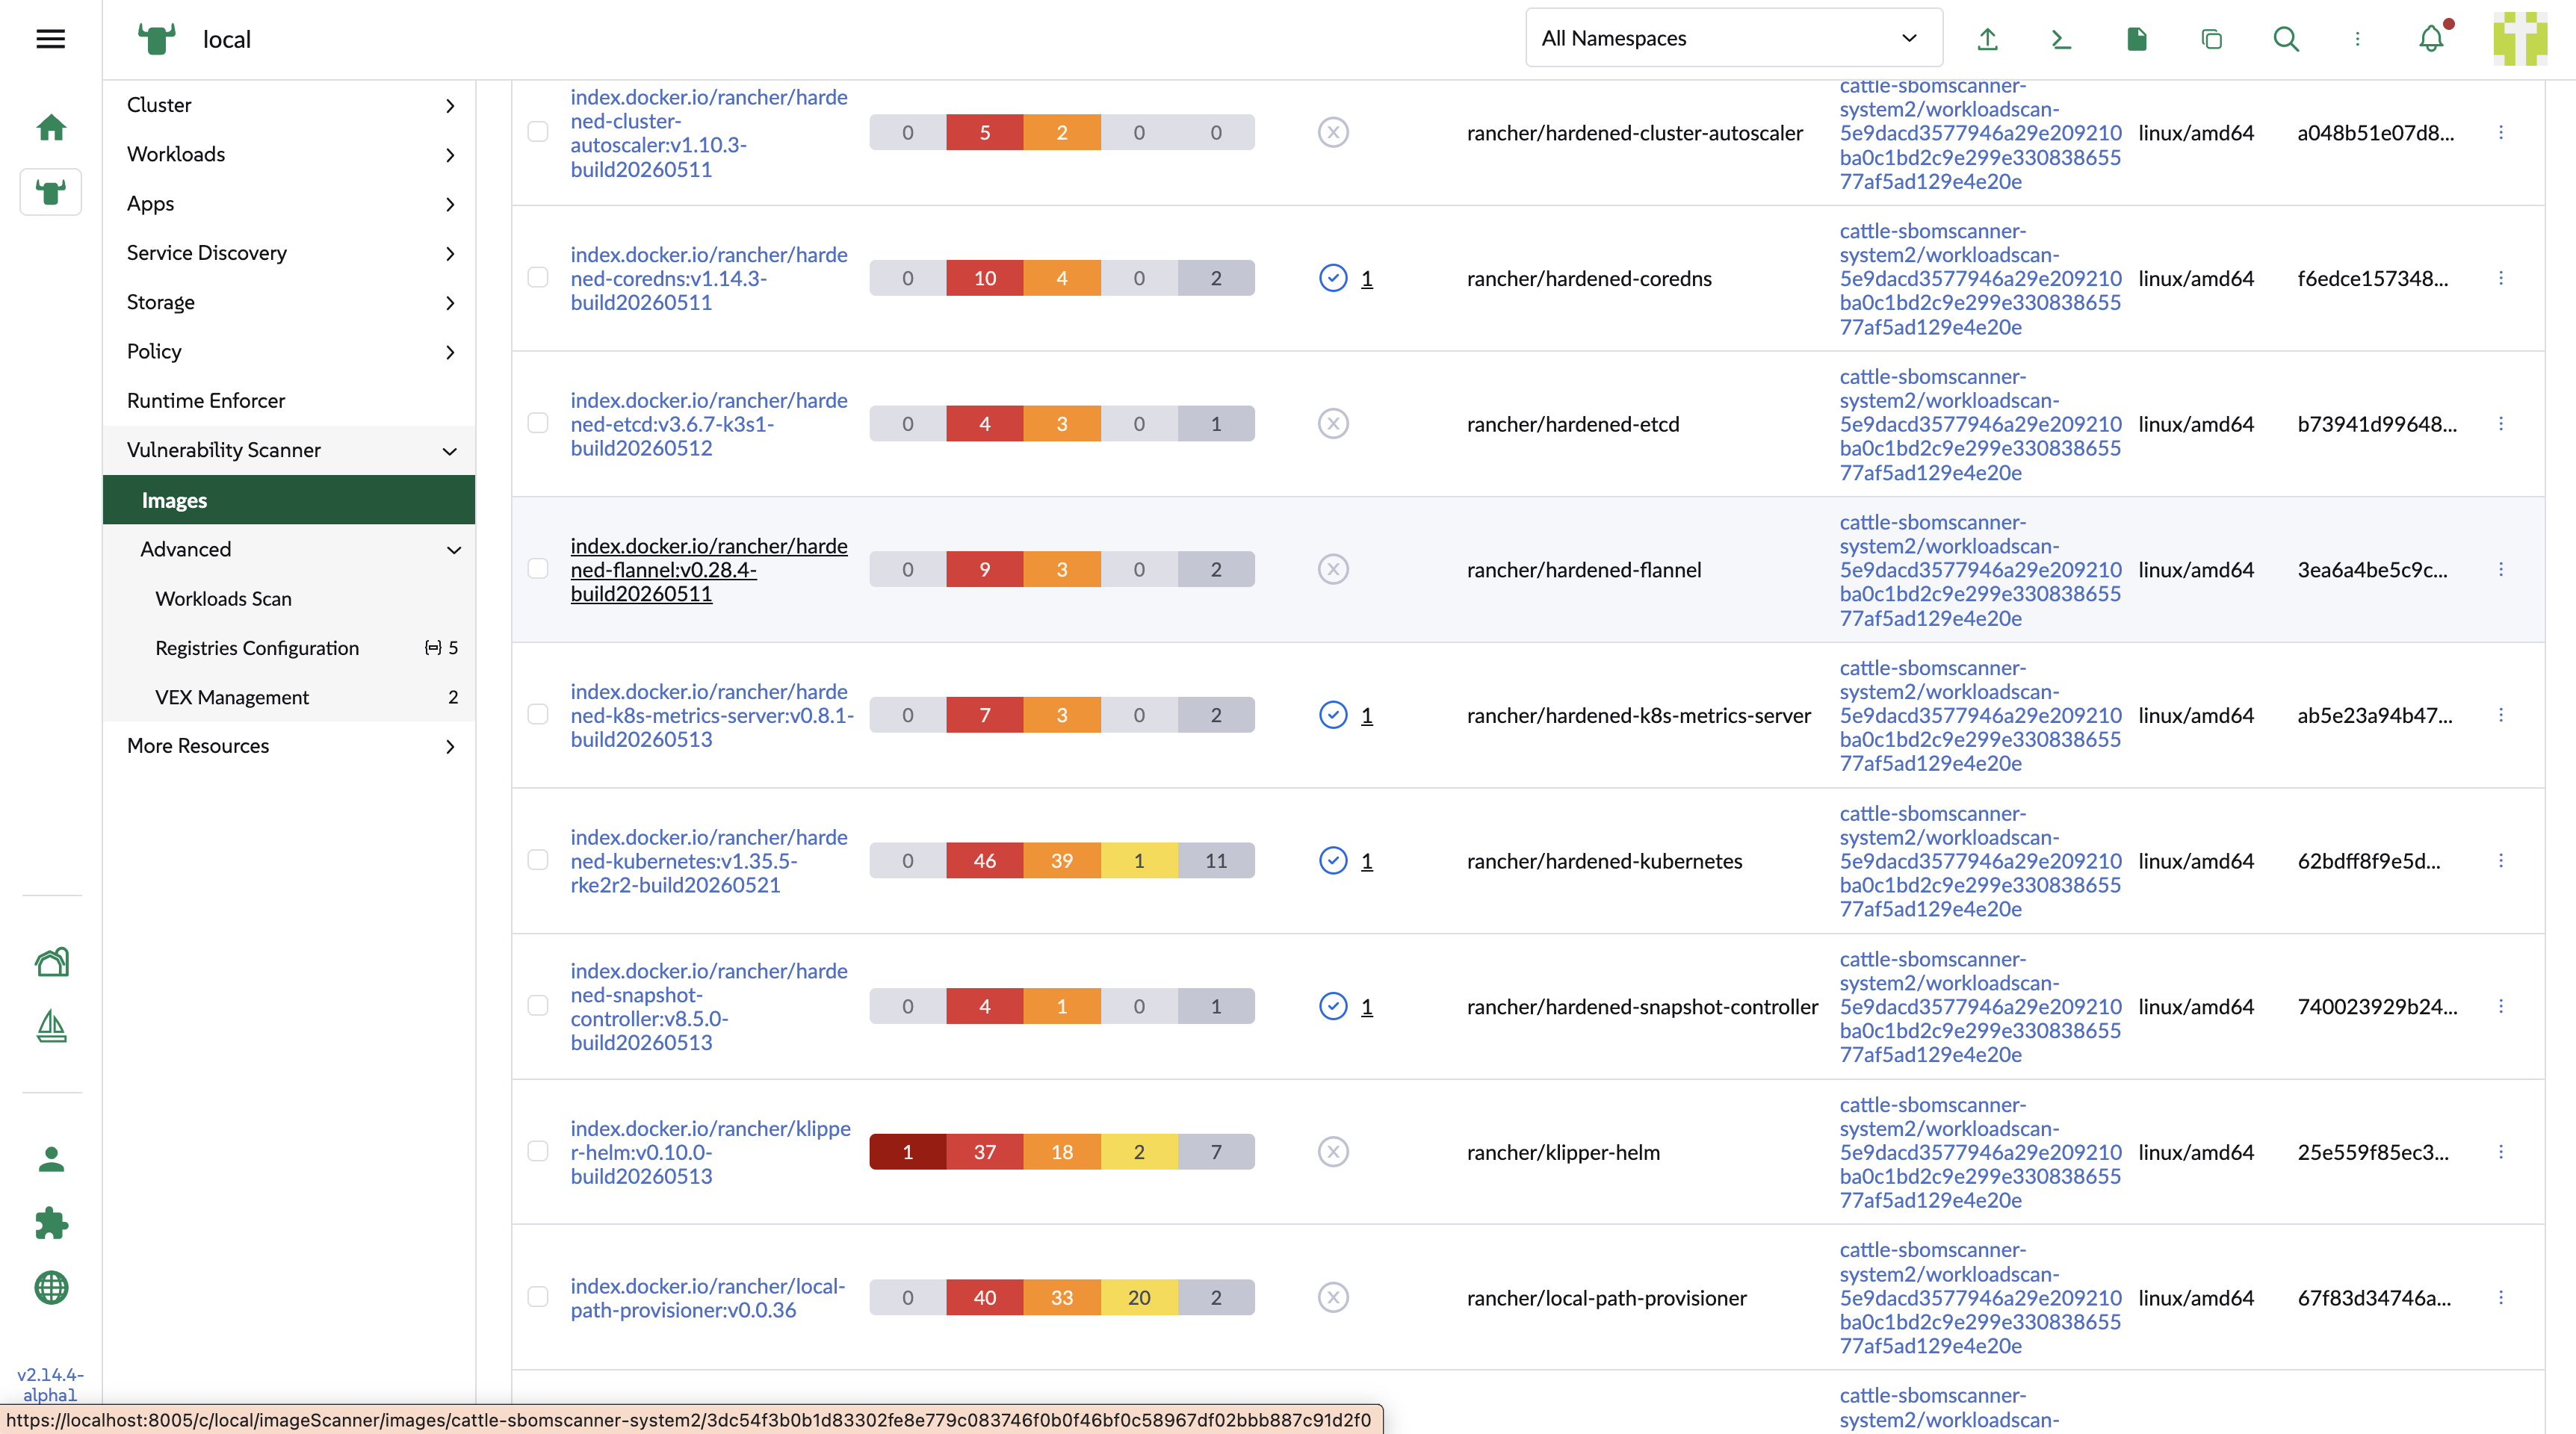Open Global Settings globe icon
Viewport: 2576px width, 1434px height.
tap(51, 1287)
